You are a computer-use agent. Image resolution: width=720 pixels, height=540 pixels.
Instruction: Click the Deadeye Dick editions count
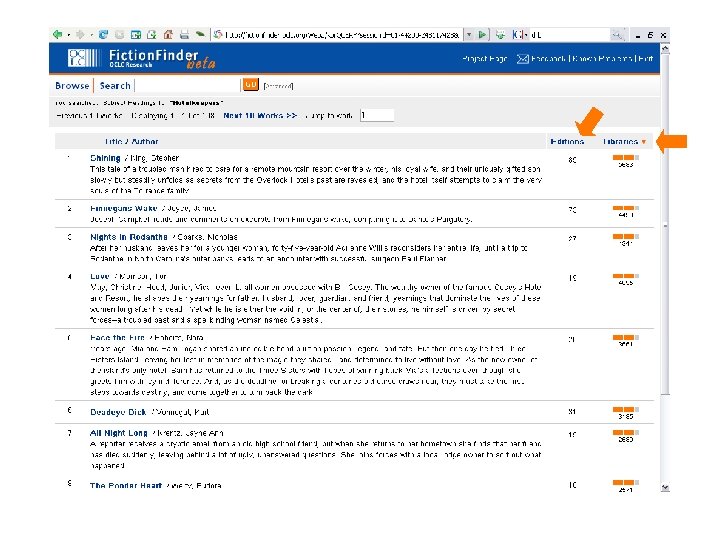(x=572, y=411)
